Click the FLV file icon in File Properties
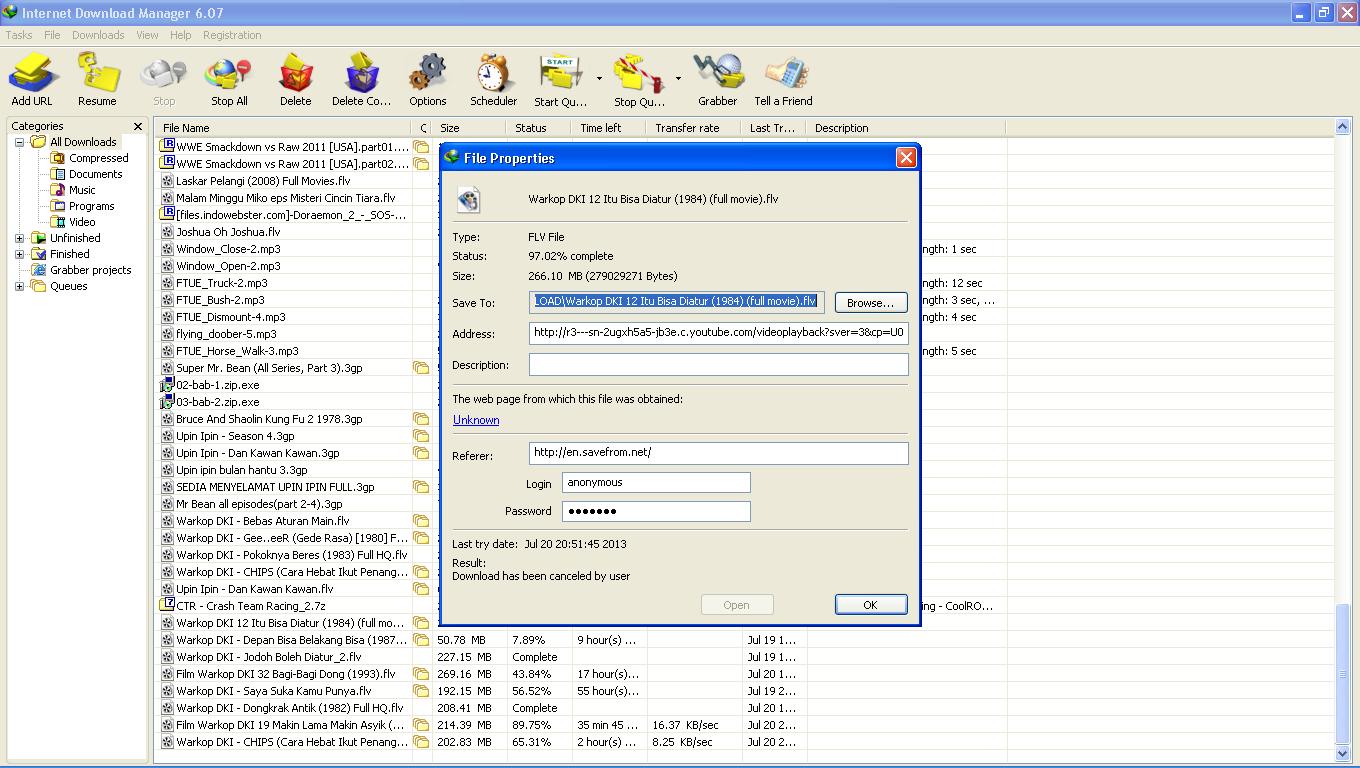1360x768 pixels. pos(468,199)
